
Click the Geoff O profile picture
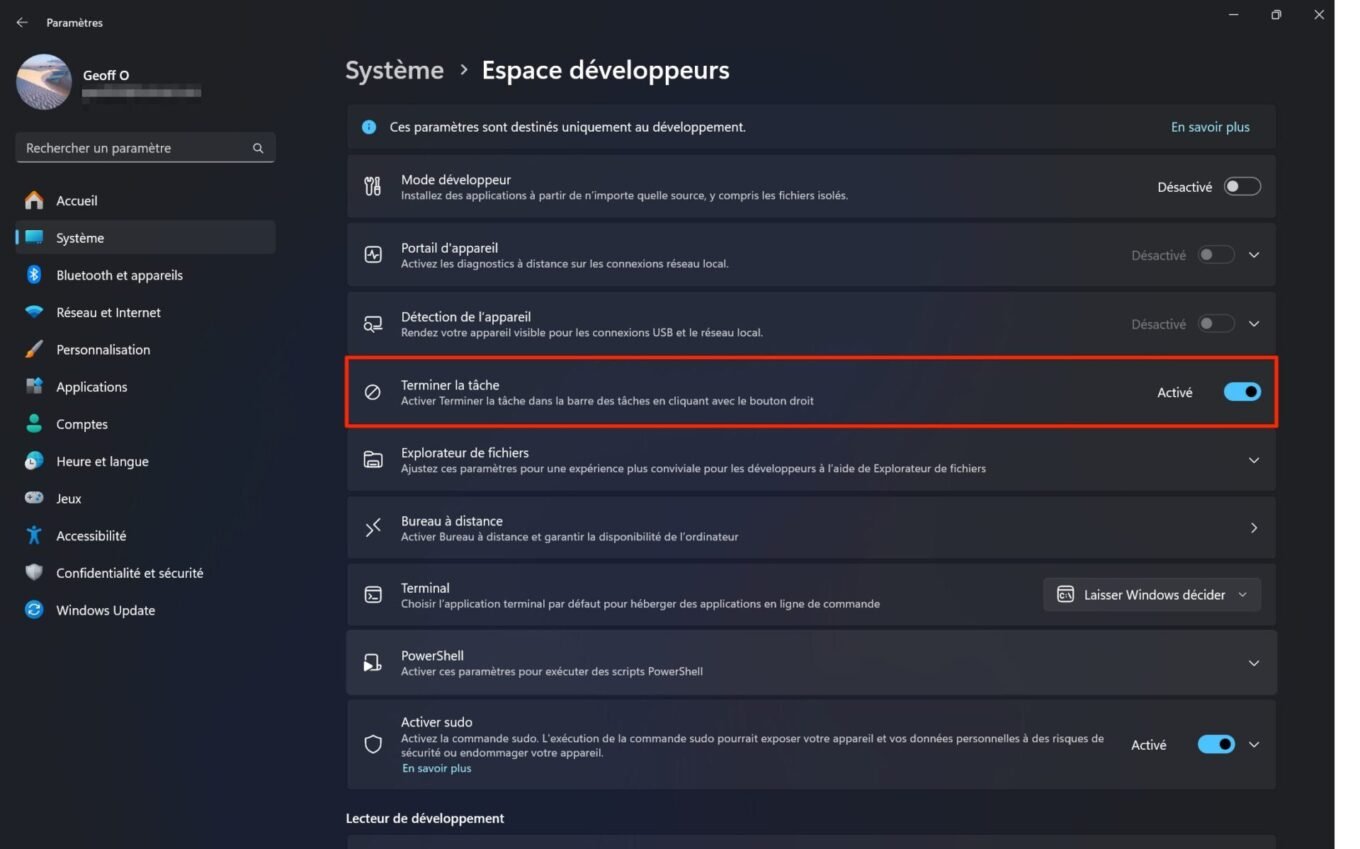point(44,82)
